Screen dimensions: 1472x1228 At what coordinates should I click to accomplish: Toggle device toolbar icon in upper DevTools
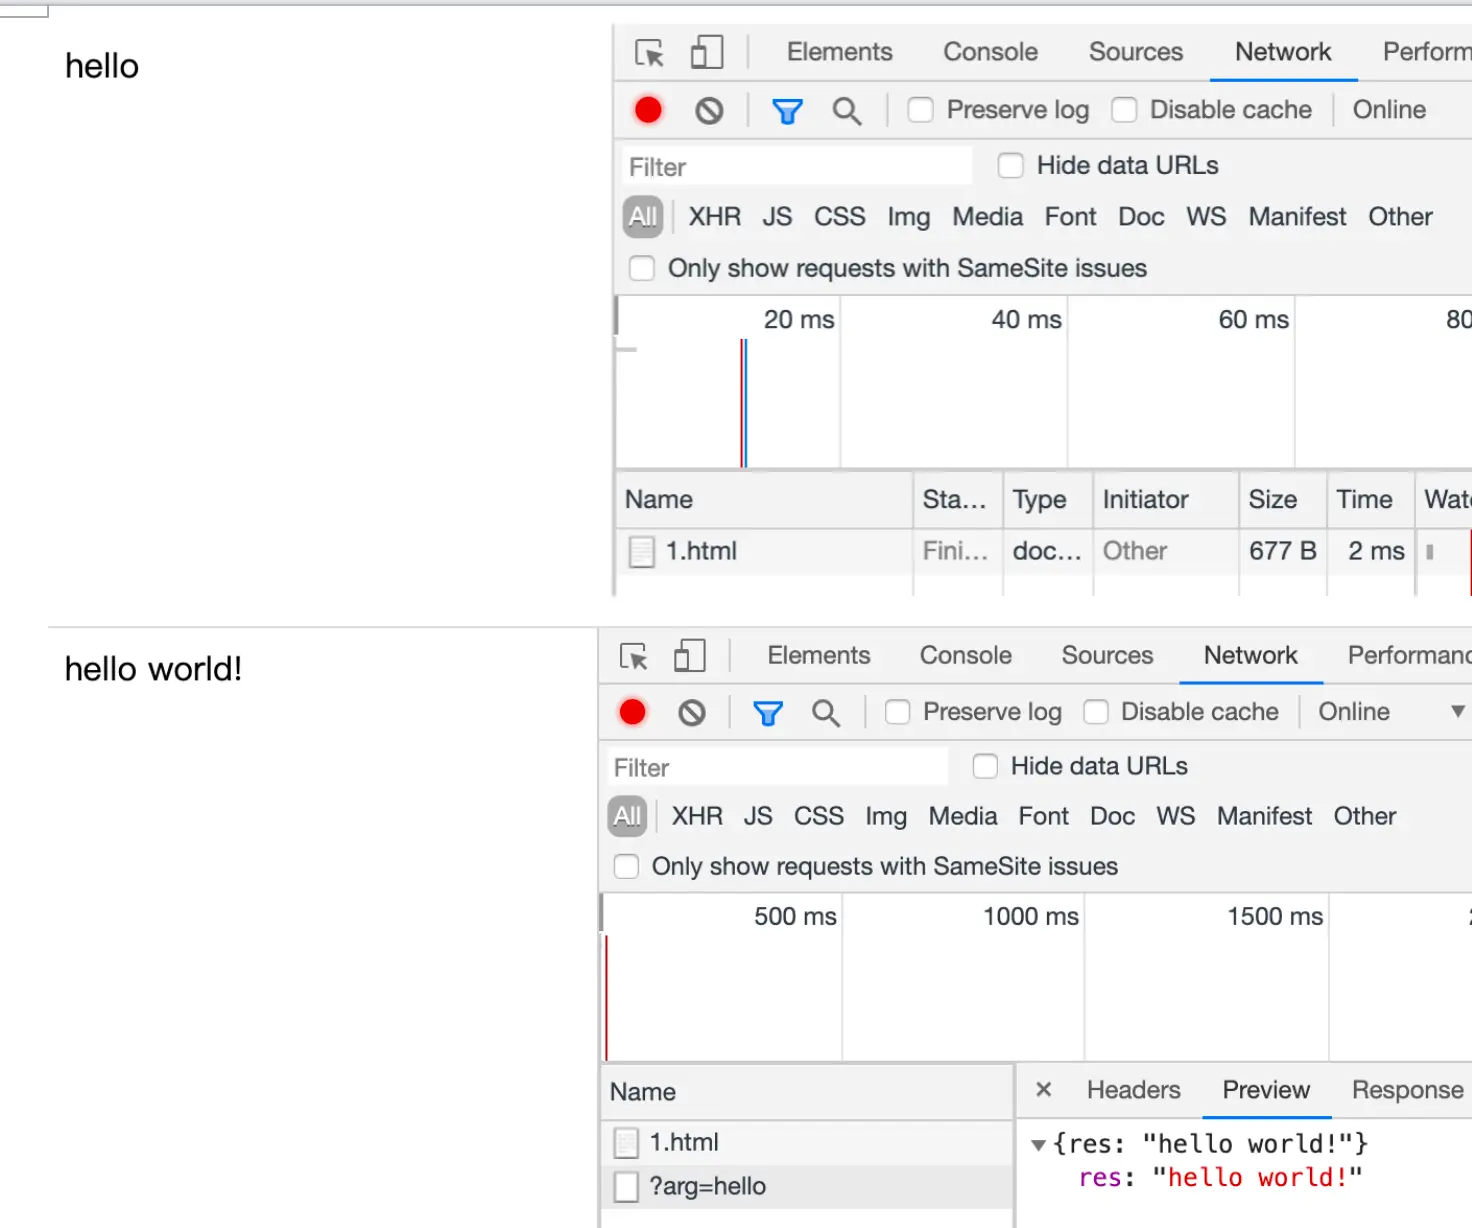[707, 52]
